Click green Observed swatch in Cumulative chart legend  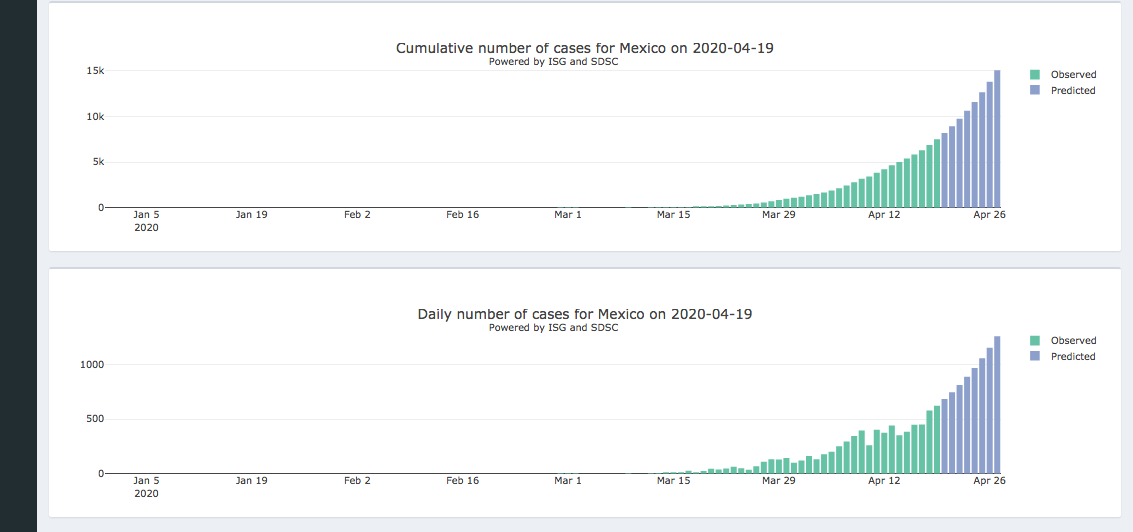(x=1035, y=75)
